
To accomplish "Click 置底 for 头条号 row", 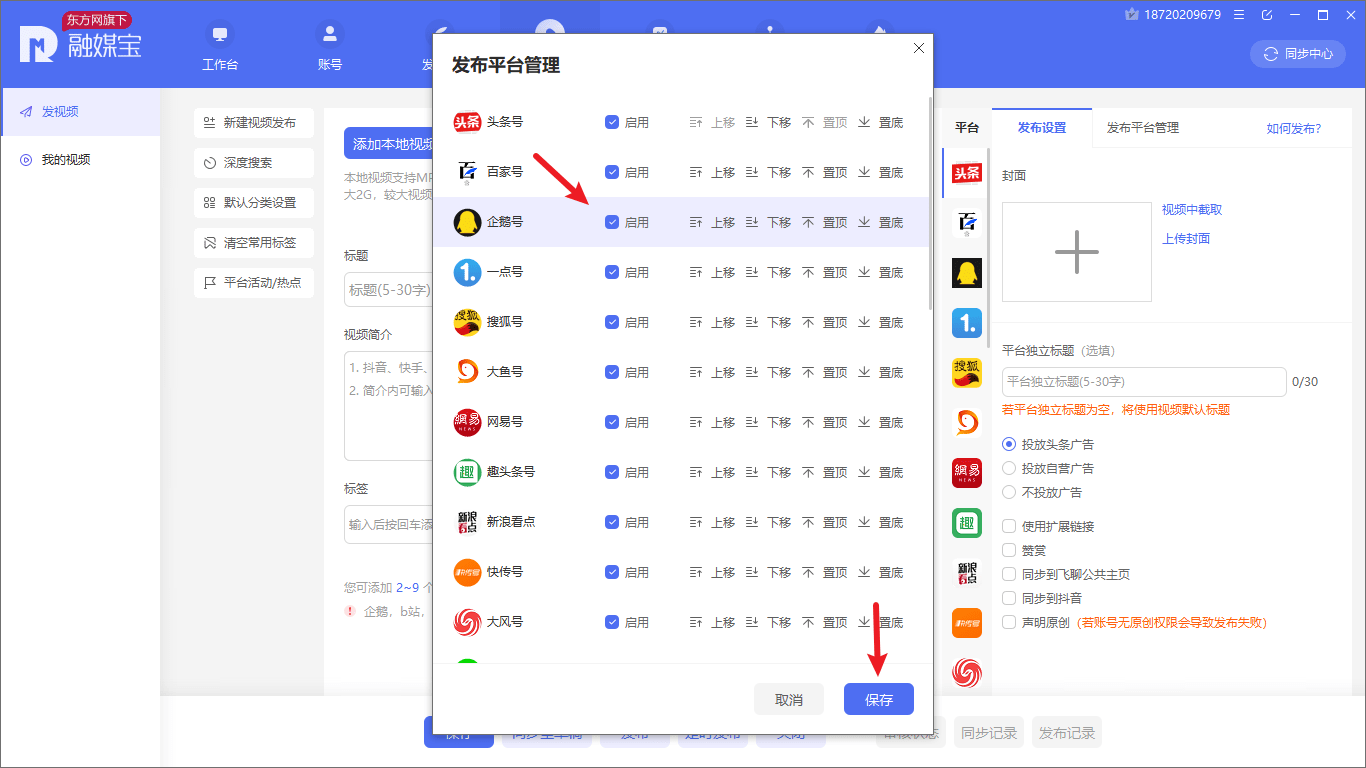I will pos(881,122).
